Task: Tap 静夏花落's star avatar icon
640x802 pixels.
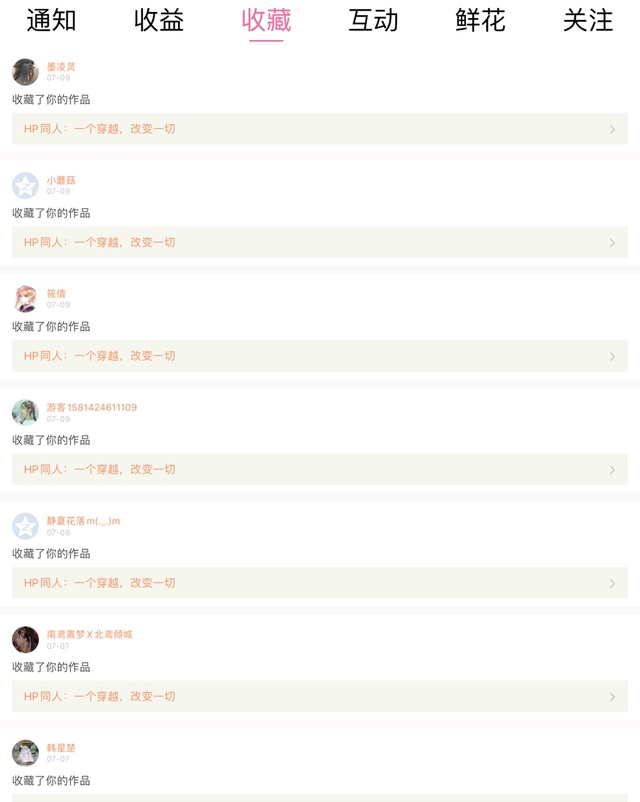Action: [x=25, y=526]
